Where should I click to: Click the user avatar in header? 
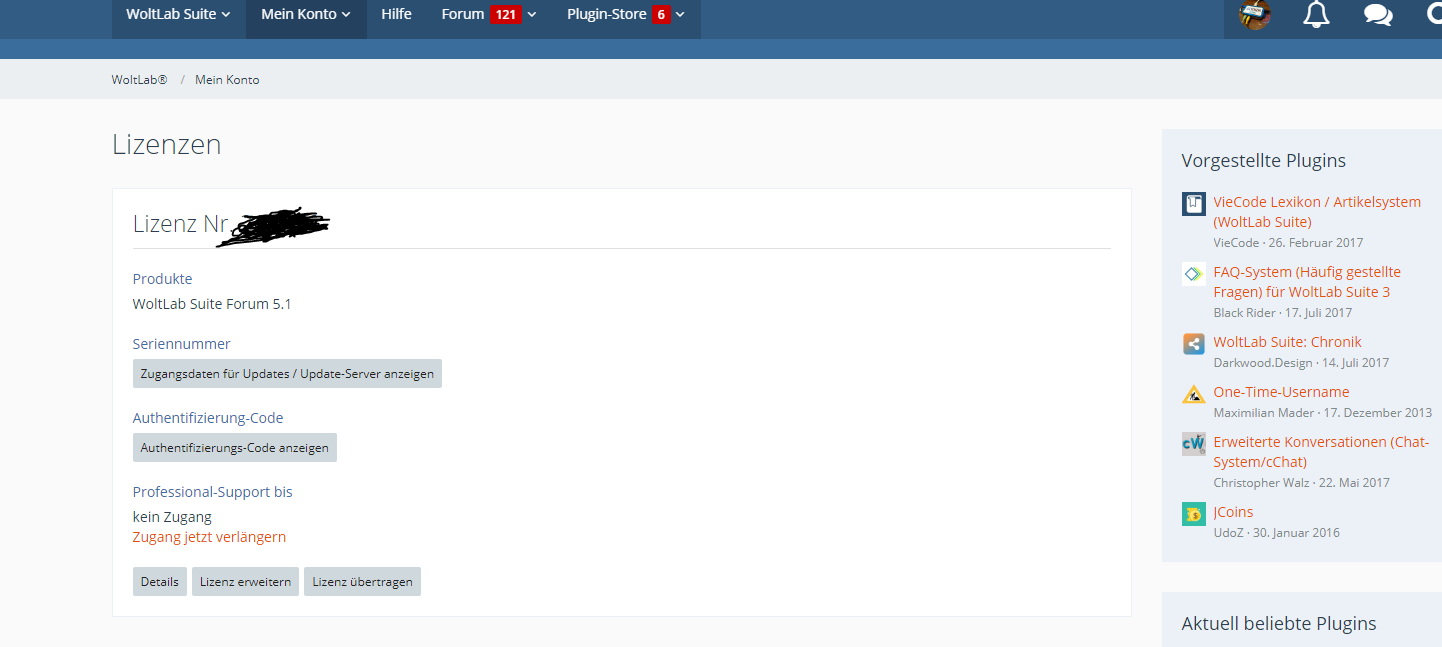[1255, 15]
